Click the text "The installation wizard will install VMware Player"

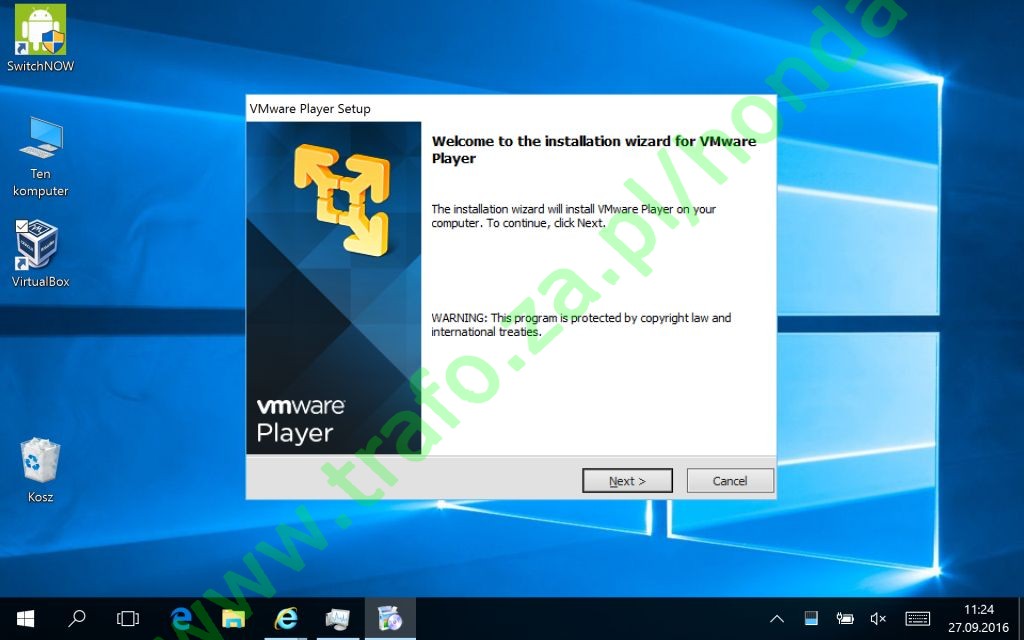(x=573, y=216)
